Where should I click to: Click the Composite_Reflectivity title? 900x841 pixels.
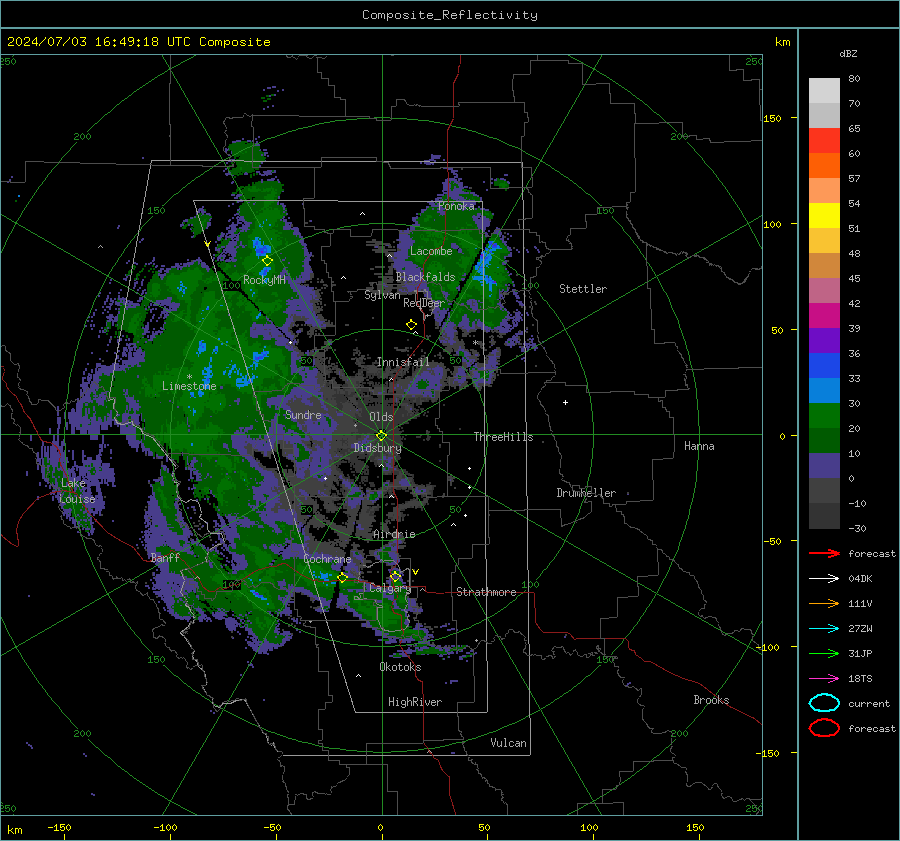(449, 15)
